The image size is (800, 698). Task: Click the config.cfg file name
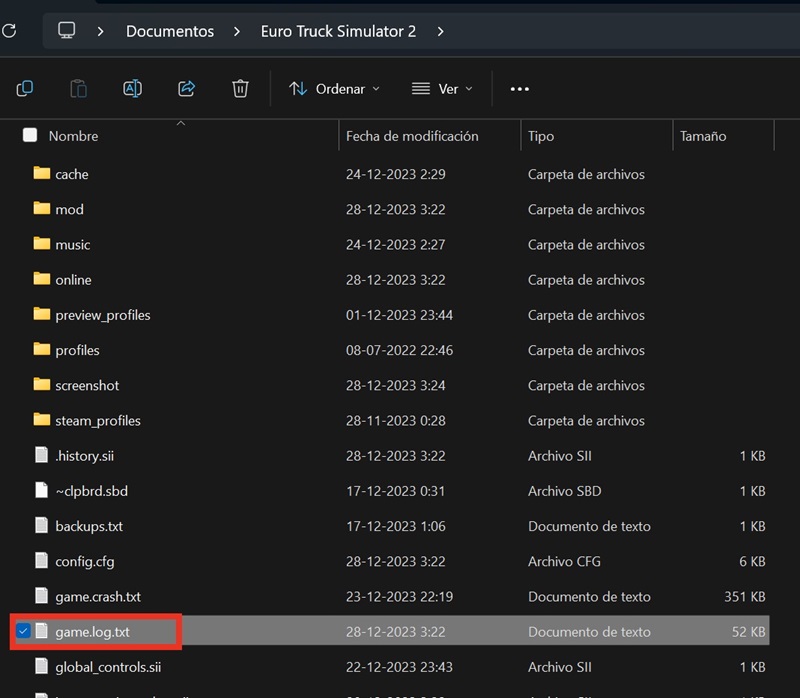(x=85, y=562)
